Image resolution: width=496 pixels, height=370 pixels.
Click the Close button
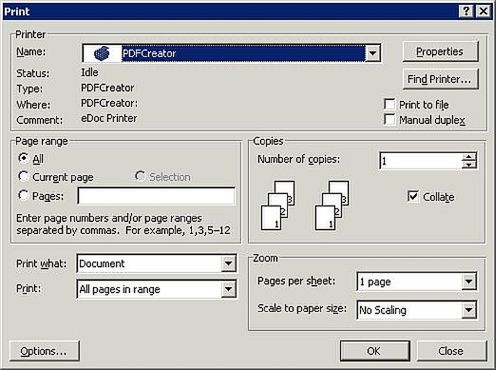tap(451, 351)
